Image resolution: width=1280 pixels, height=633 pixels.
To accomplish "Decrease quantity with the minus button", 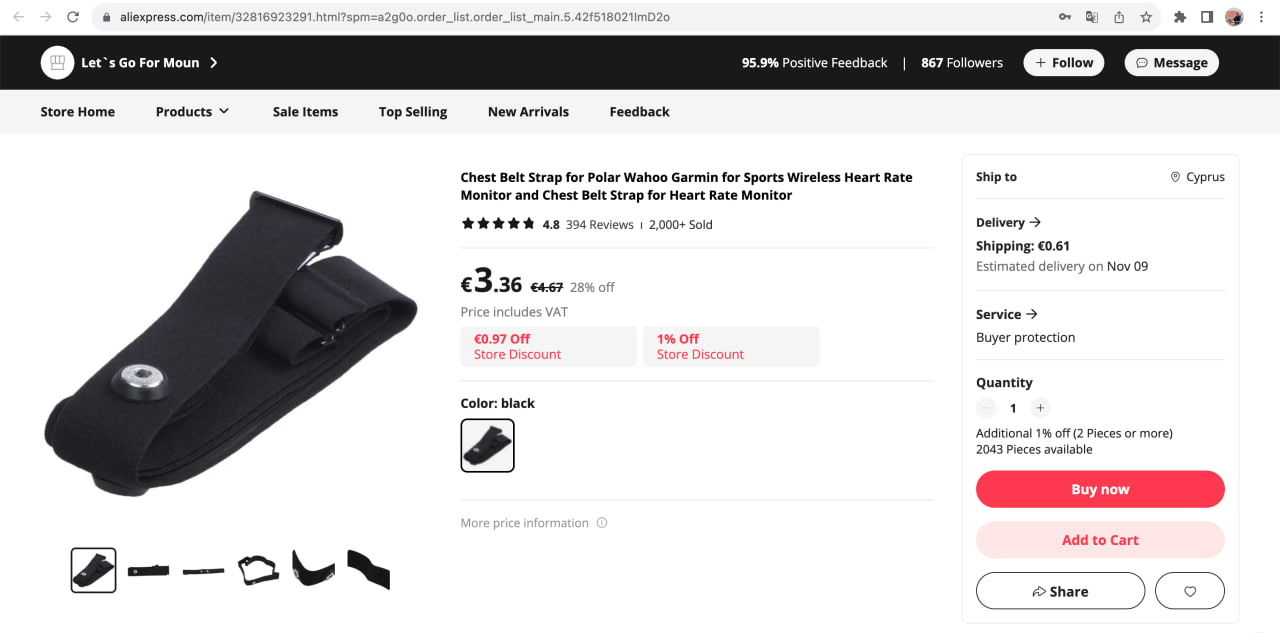I will pyautogui.click(x=986, y=408).
